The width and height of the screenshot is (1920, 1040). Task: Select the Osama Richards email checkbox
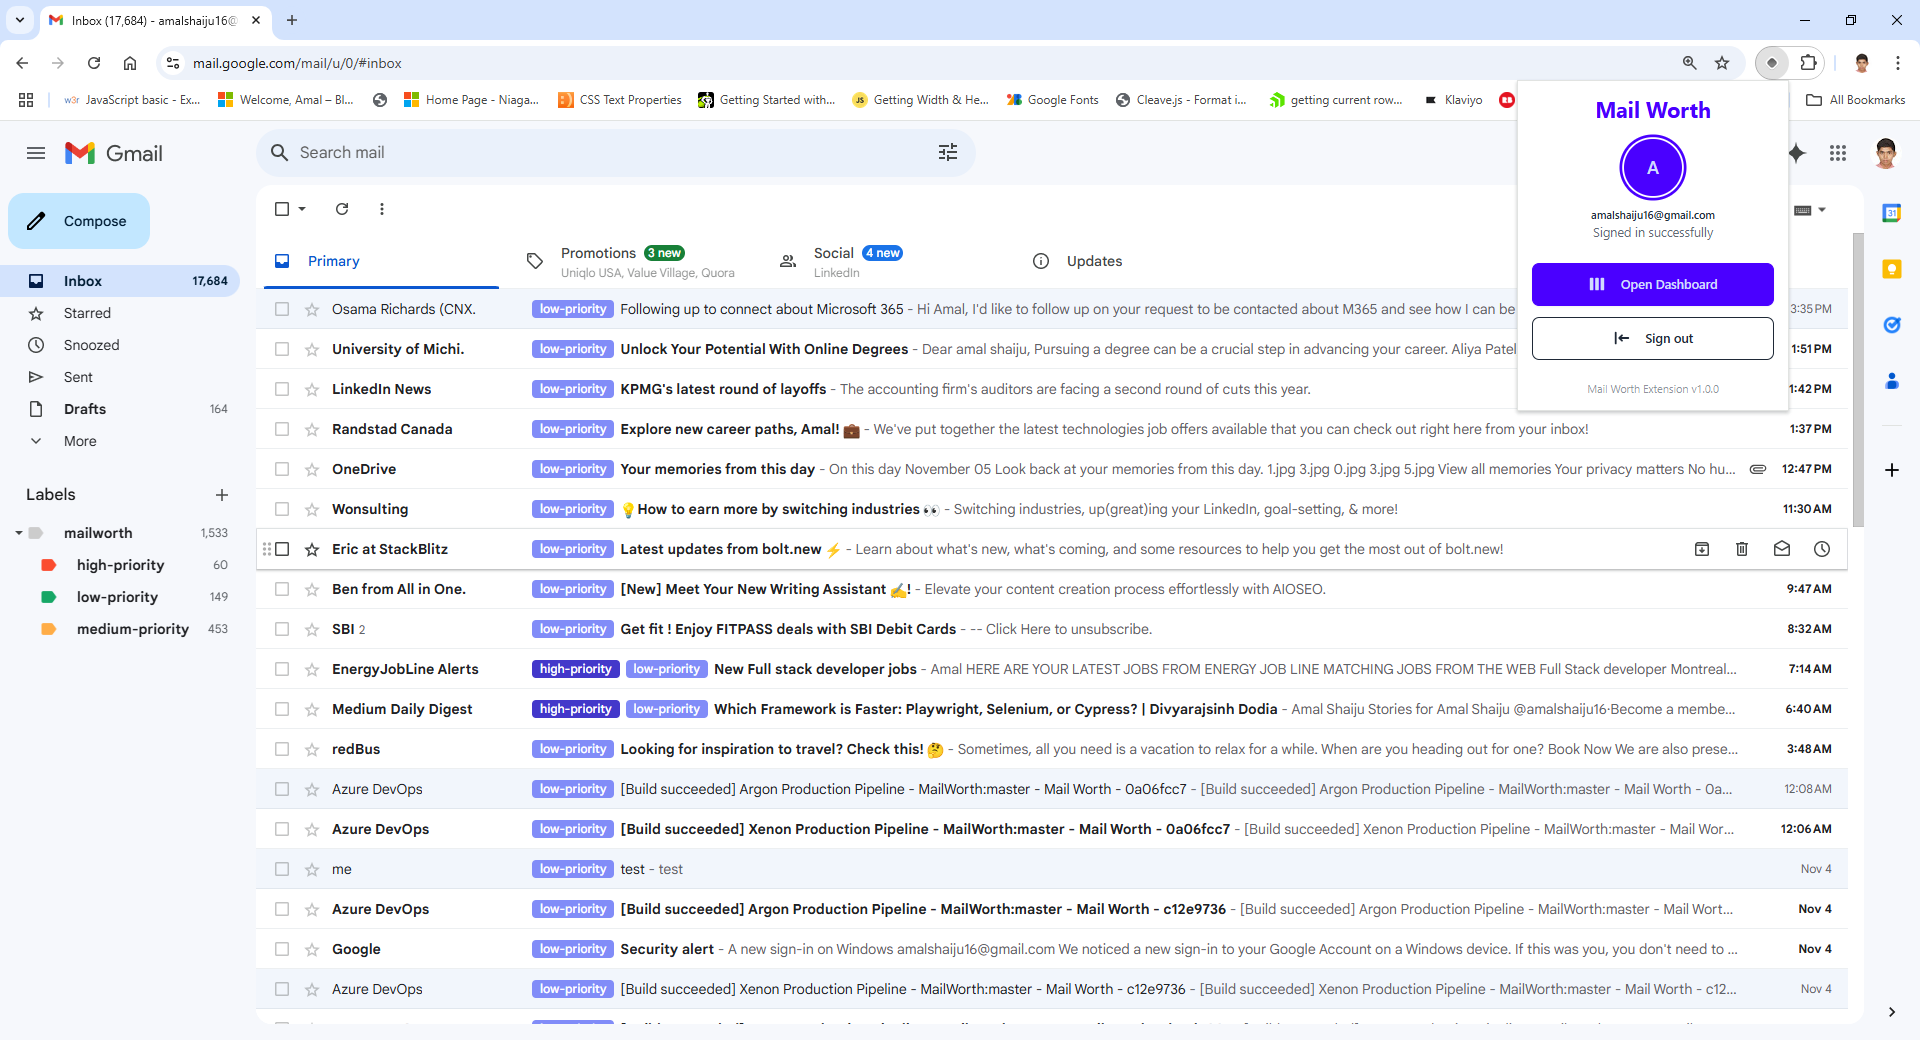pyautogui.click(x=282, y=309)
